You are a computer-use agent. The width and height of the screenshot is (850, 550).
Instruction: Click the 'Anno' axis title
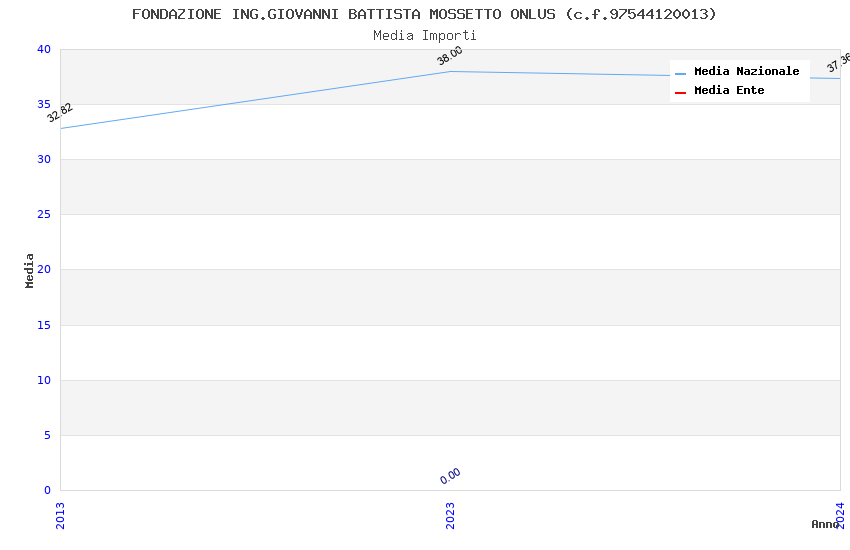(825, 524)
